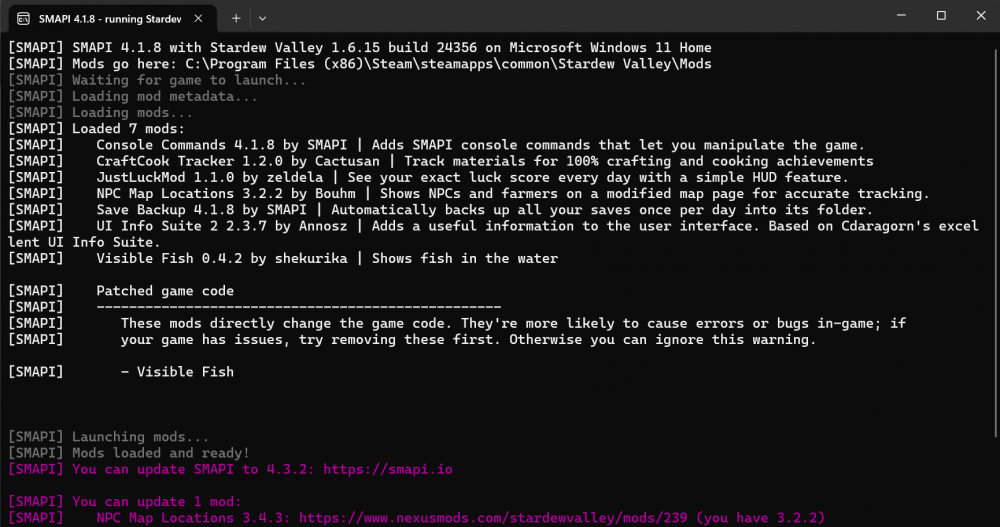This screenshot has width=1000, height=527.
Task: Click the Patched game code heading
Action: (165, 291)
